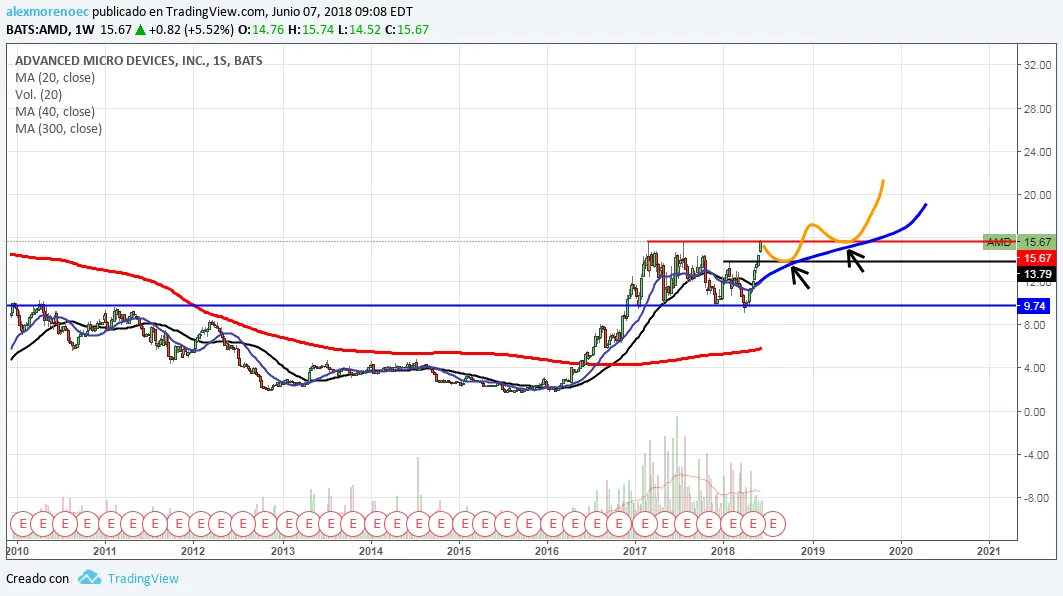Click the +0.82 (+5.52%) change value
This screenshot has height=596, width=1063.
click(192, 30)
